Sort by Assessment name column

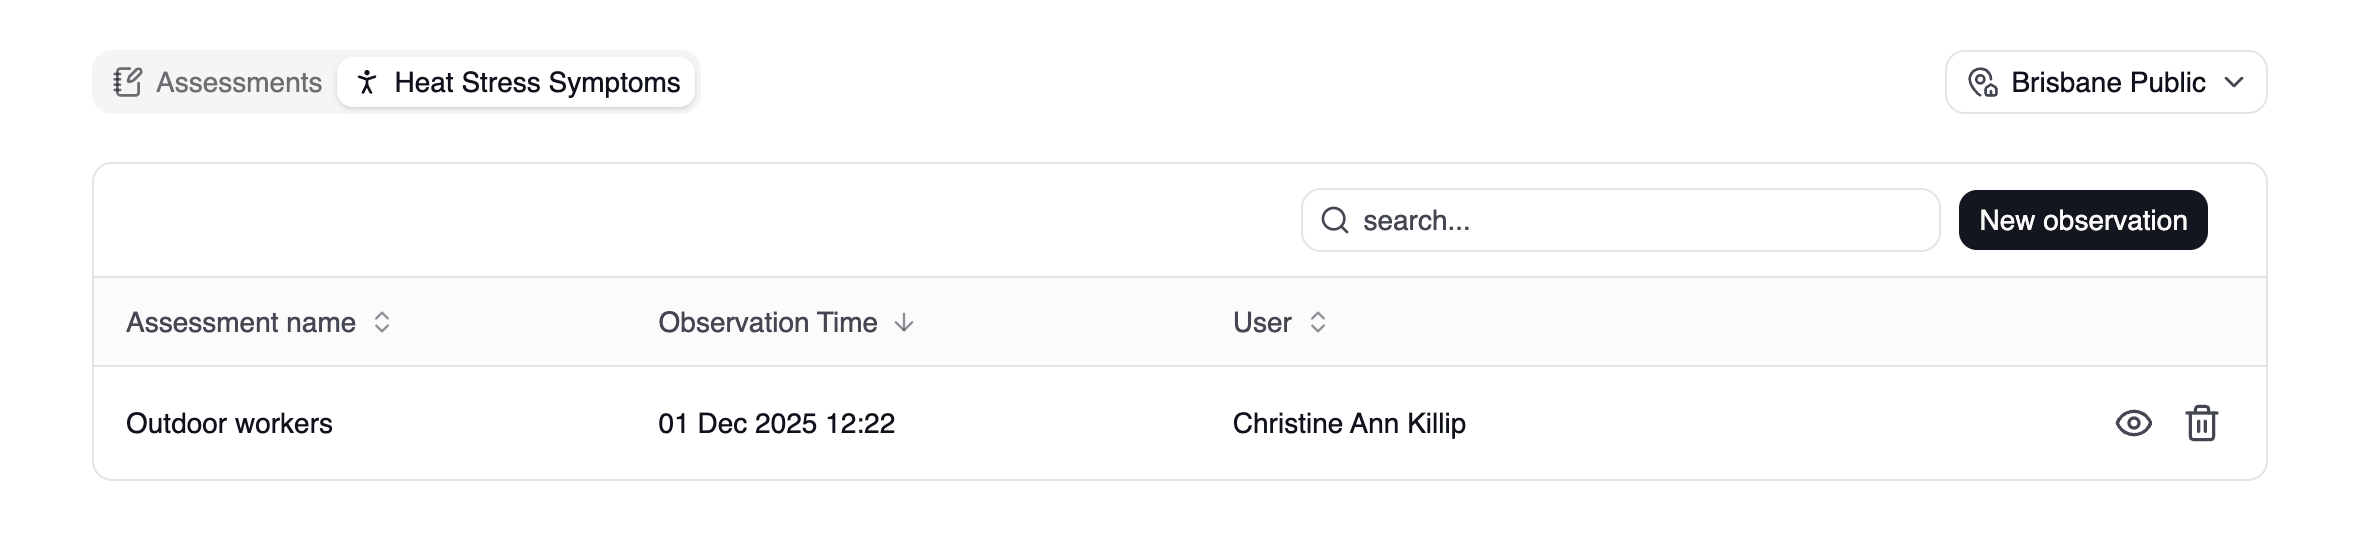tap(258, 322)
